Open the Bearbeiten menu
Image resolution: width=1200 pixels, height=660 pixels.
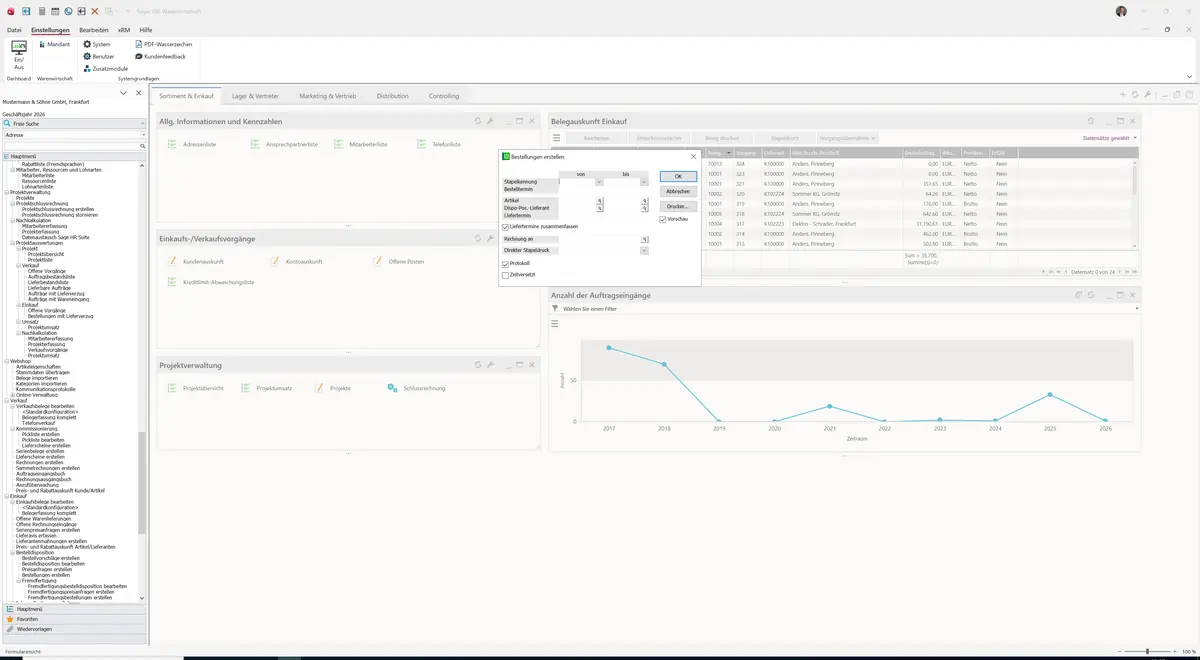pos(94,30)
